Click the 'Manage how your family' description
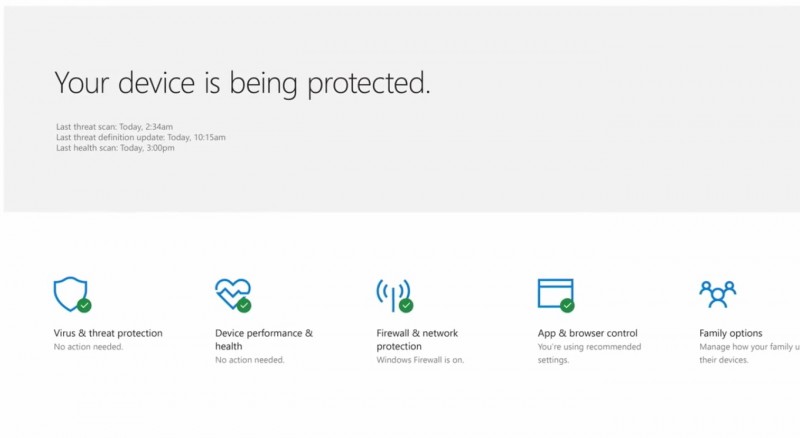The height and width of the screenshot is (438, 800). pyautogui.click(x=748, y=353)
